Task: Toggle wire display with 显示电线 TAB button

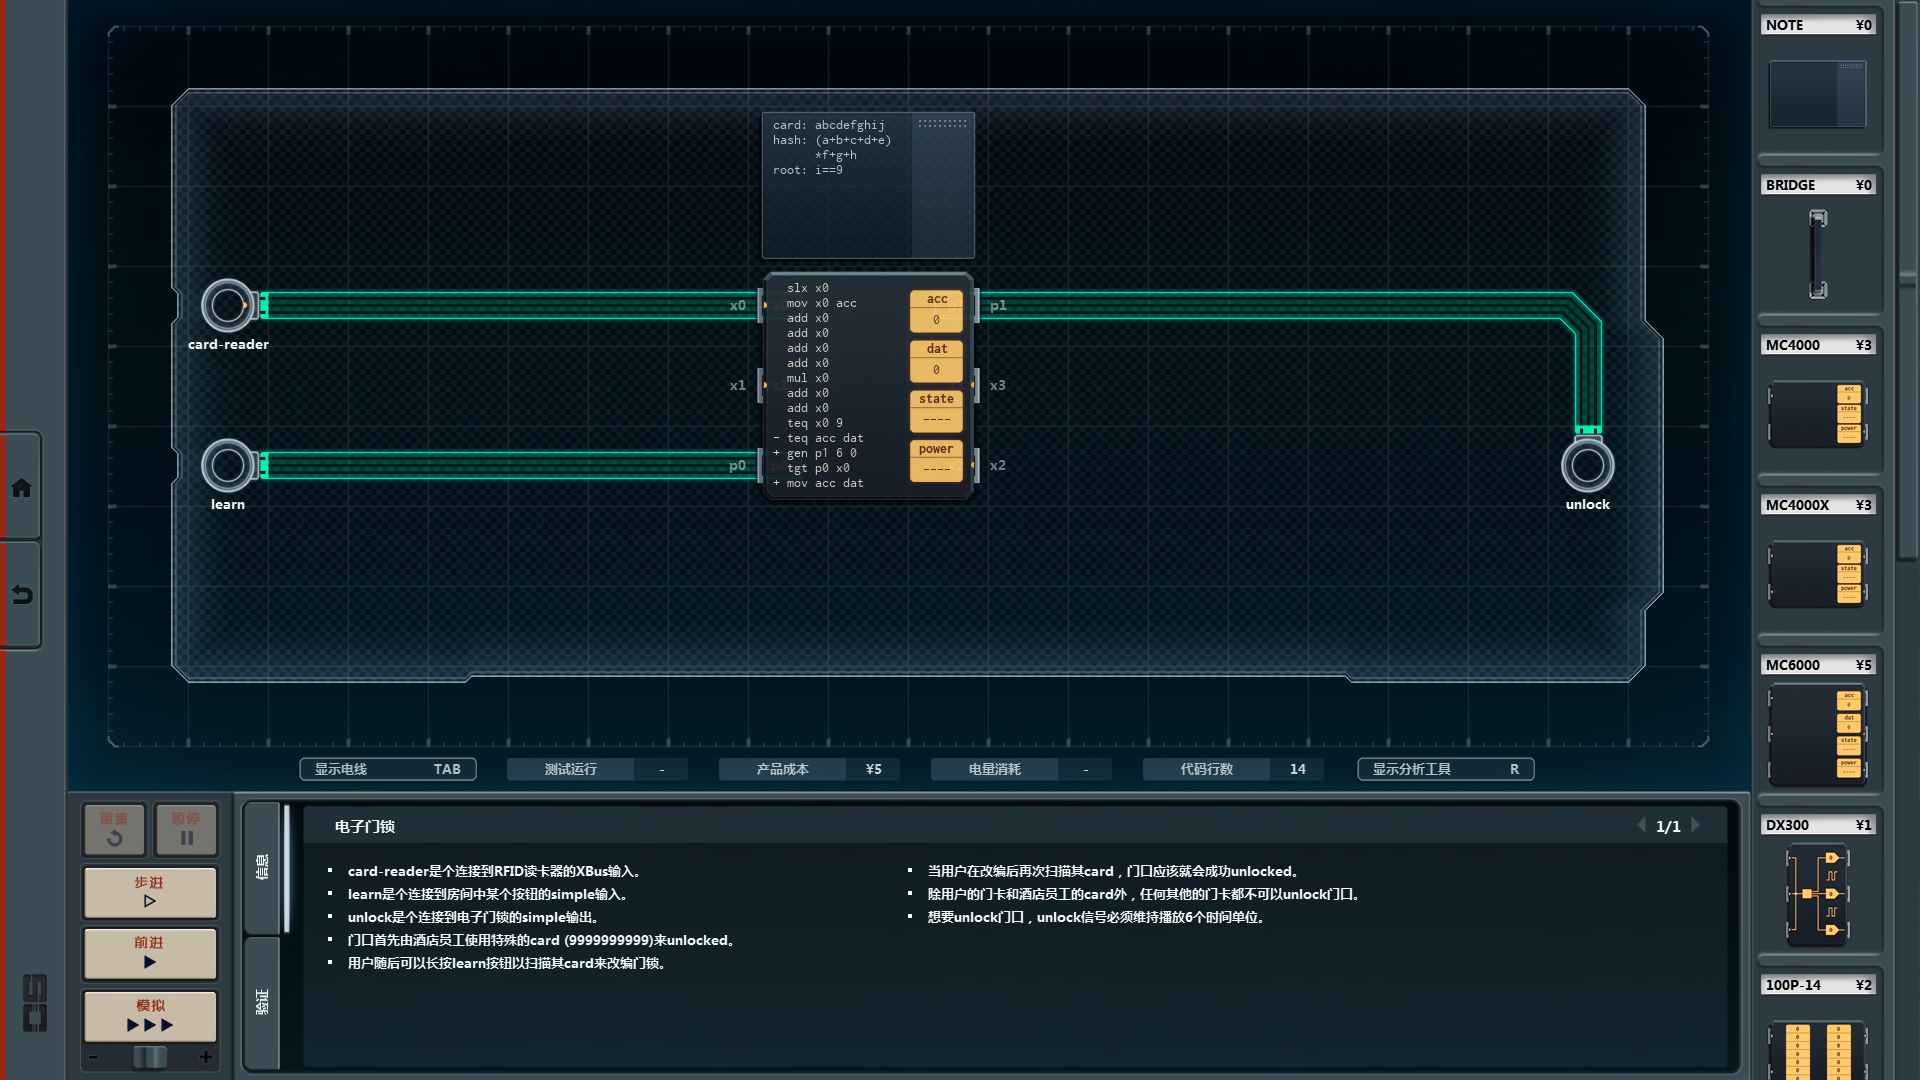Action: click(388, 769)
